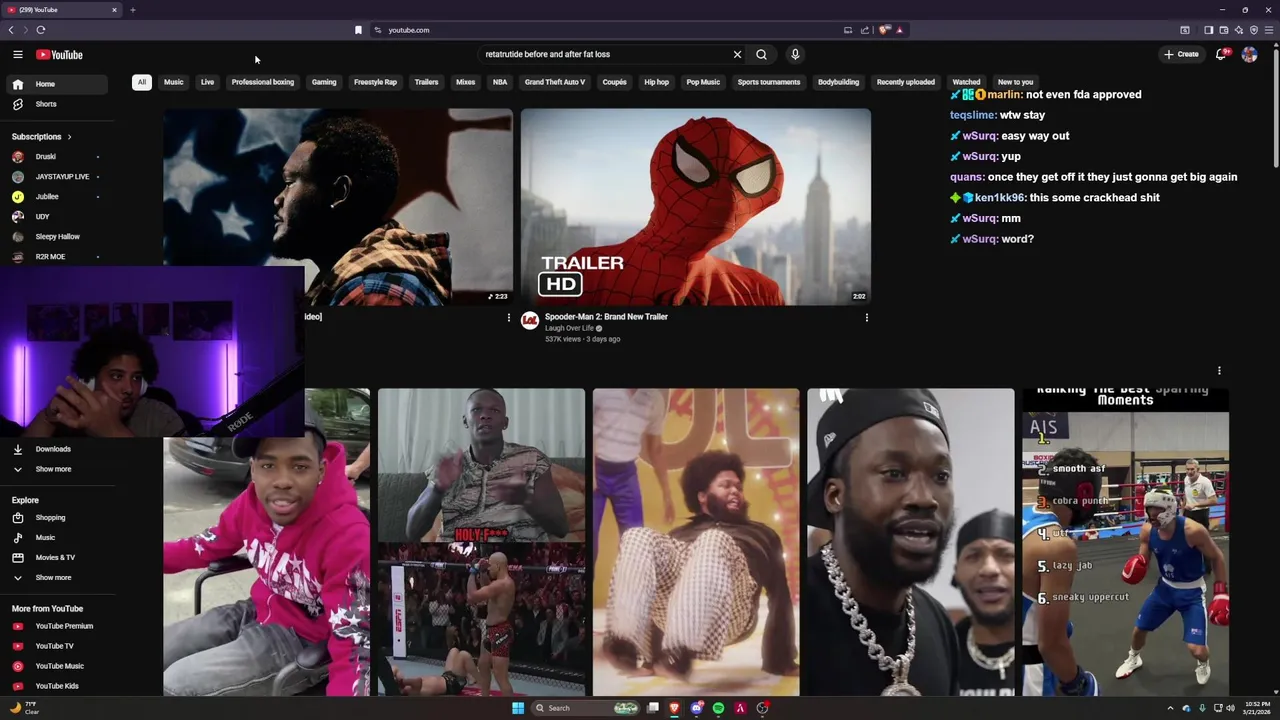Clear the search box with the X
This screenshot has height=720, width=1280.
point(737,55)
